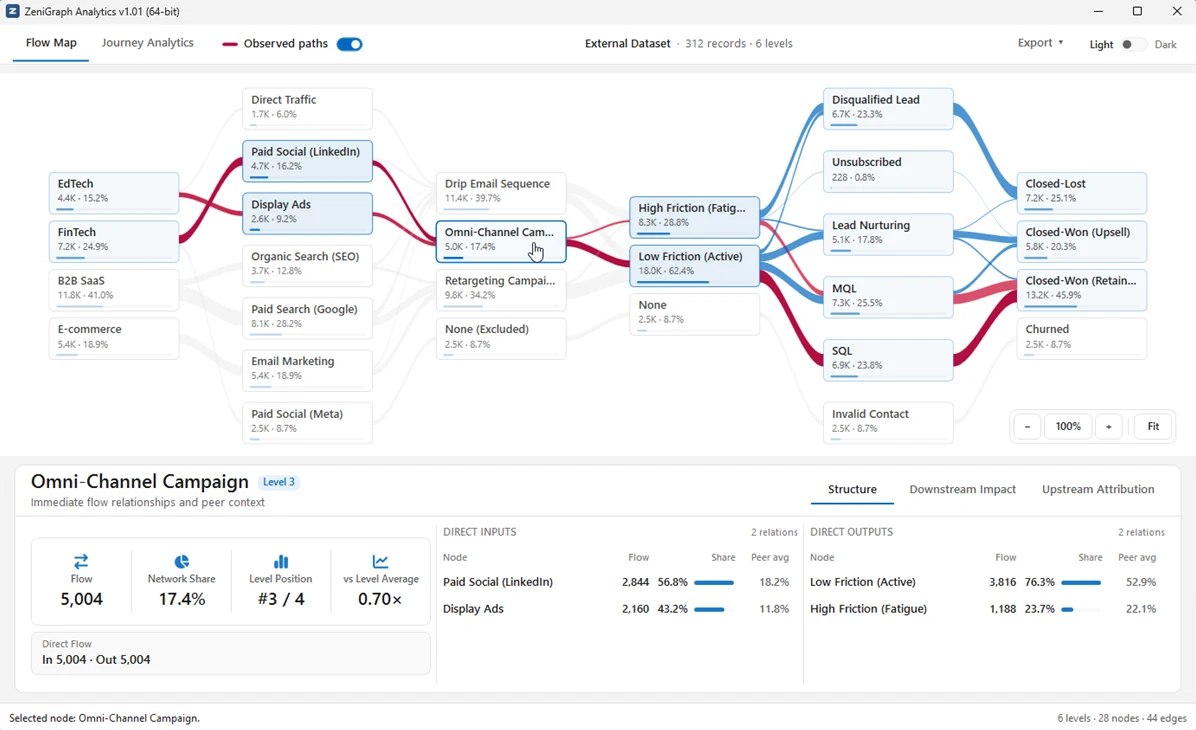The width and height of the screenshot is (1196, 730).
Task: Click the status bar selected node text
Action: pos(104,718)
